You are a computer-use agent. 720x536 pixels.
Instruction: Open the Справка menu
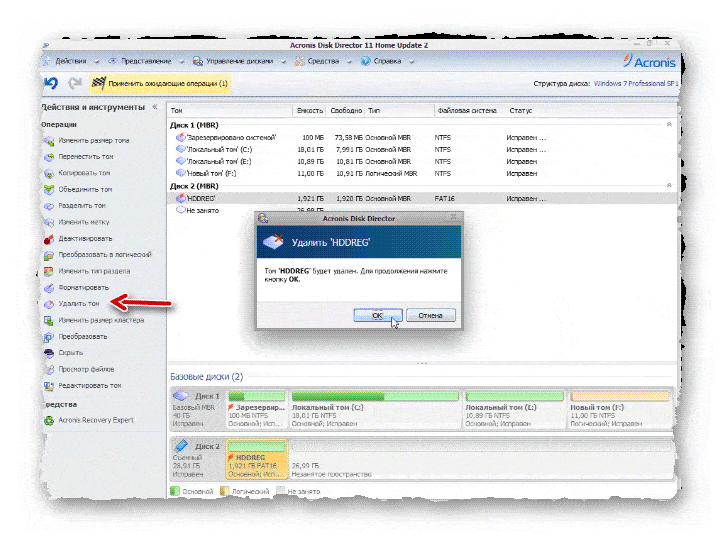387,61
